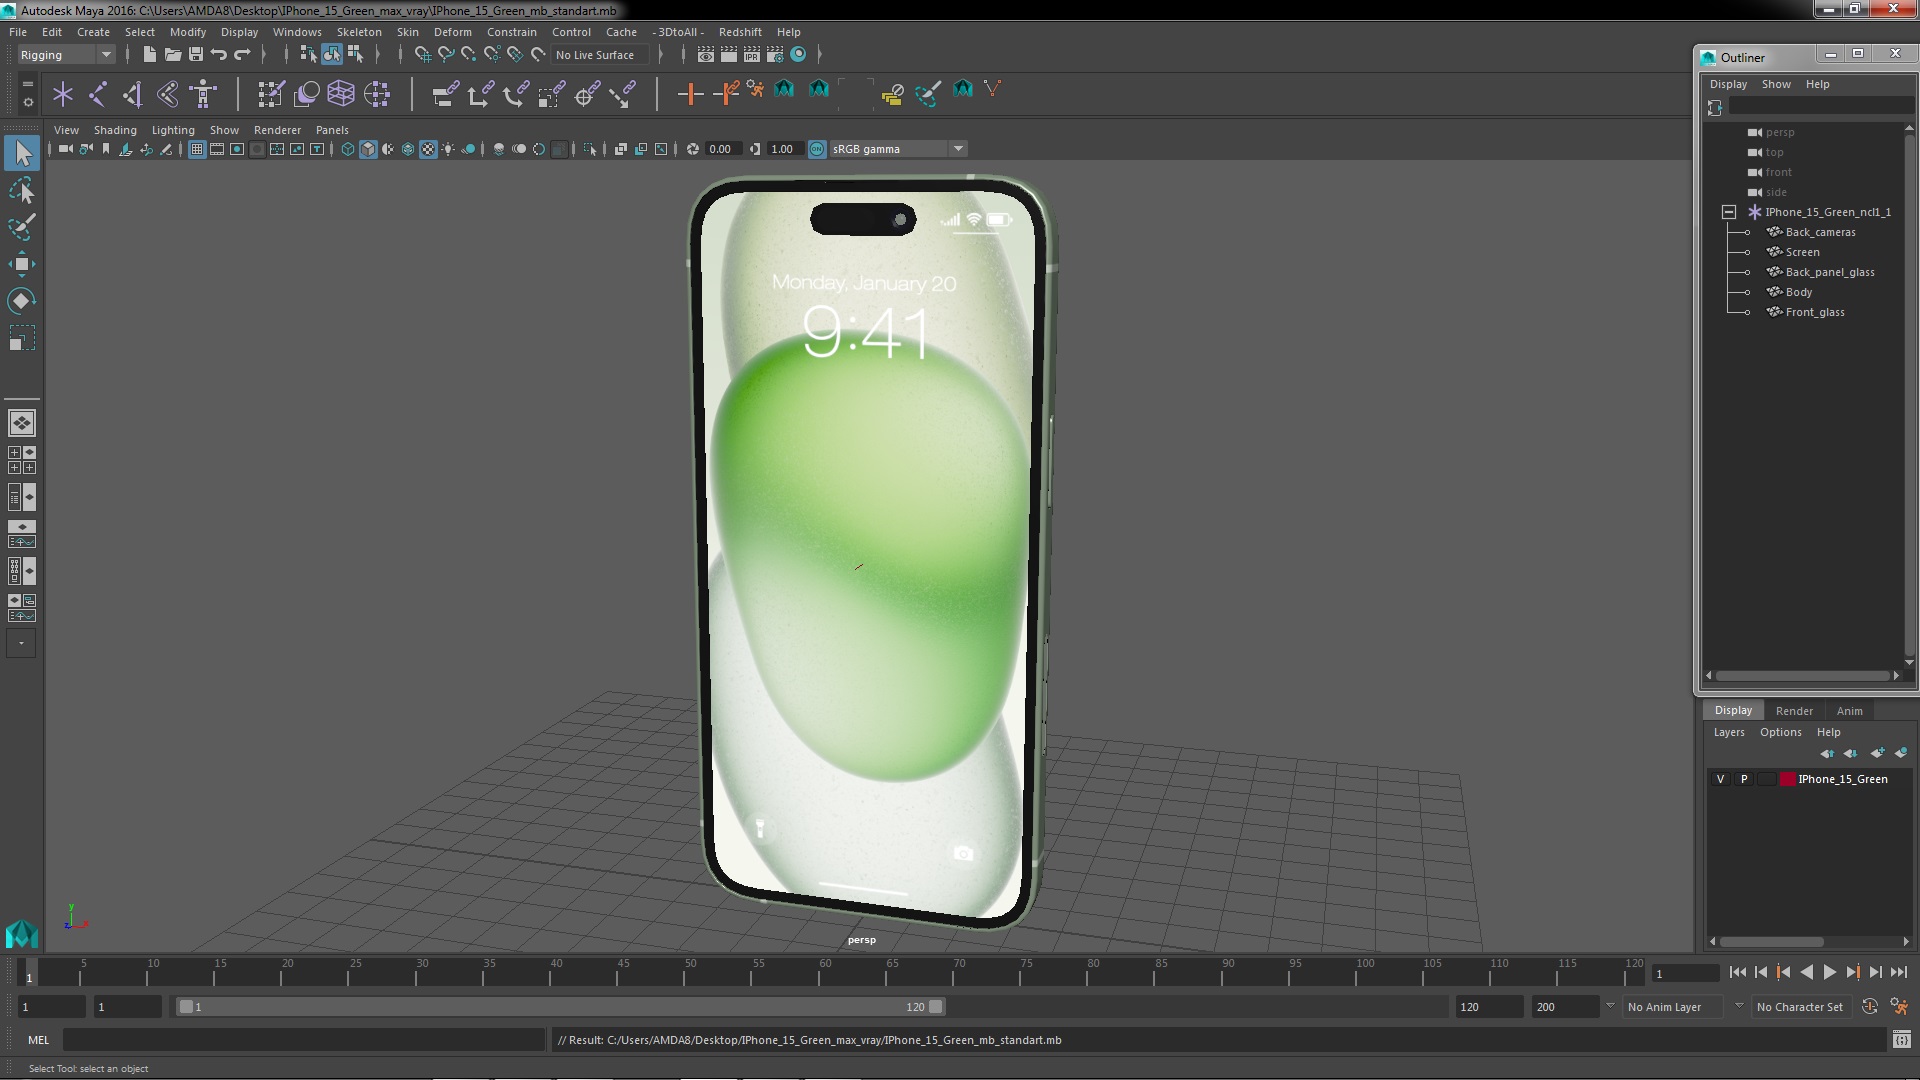Activate the Paint Selection tool
This screenshot has height=1080, width=1920.
point(22,227)
